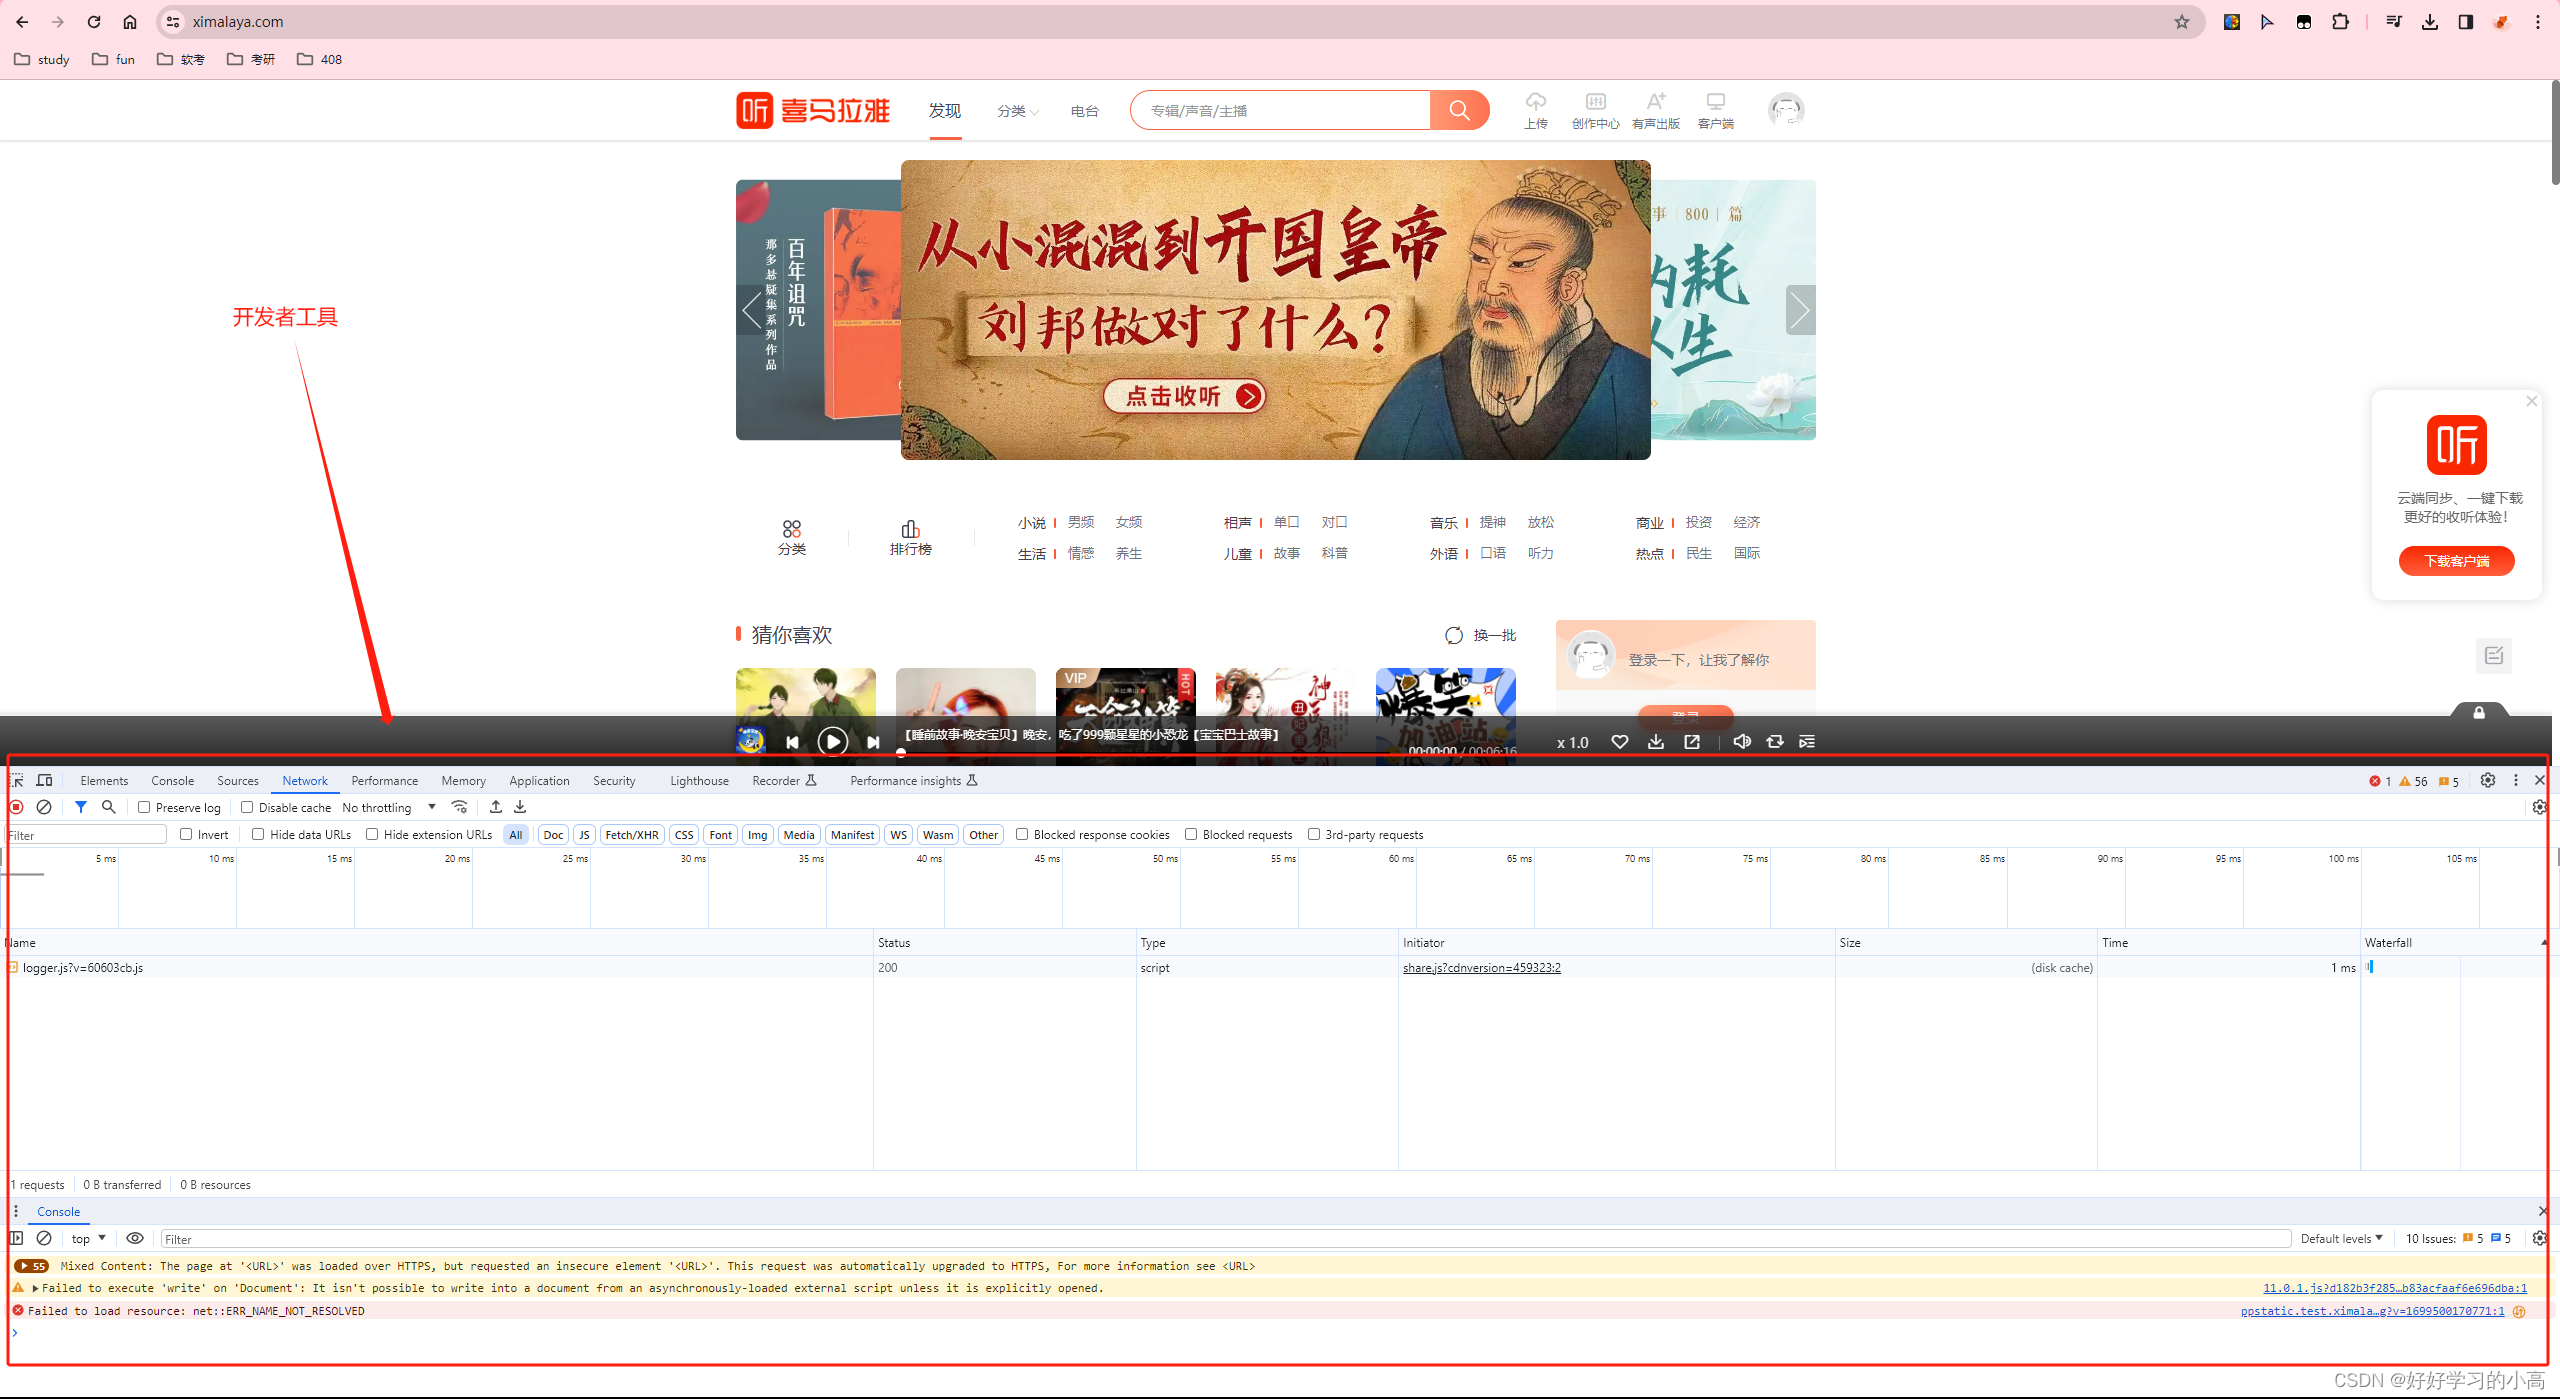The width and height of the screenshot is (2560, 1399).
Task: Click the clear network log icon
Action: [x=44, y=807]
